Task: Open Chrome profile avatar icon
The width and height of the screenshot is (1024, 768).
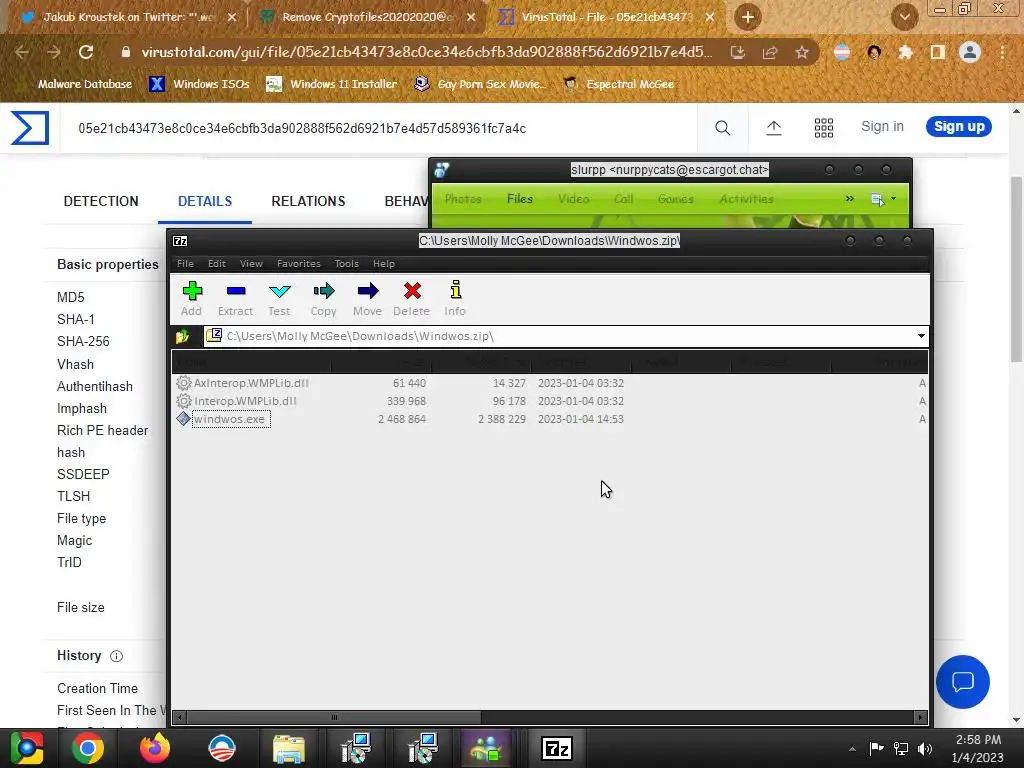Action: tap(970, 52)
